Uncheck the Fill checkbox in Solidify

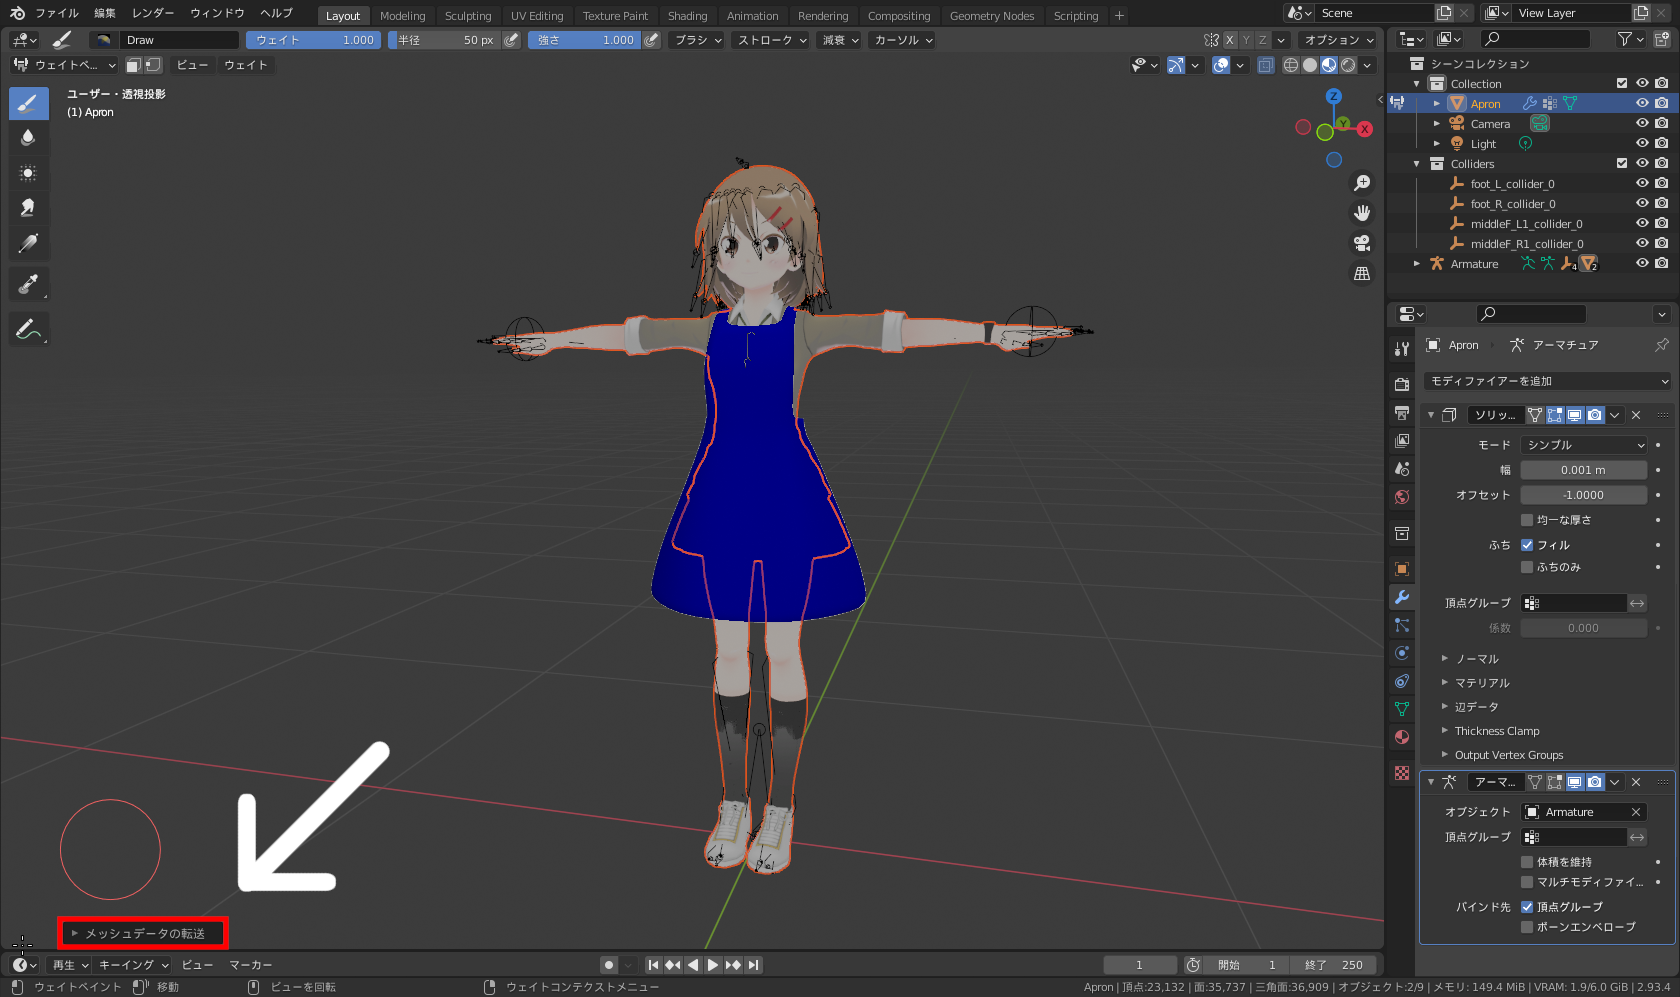1527,544
